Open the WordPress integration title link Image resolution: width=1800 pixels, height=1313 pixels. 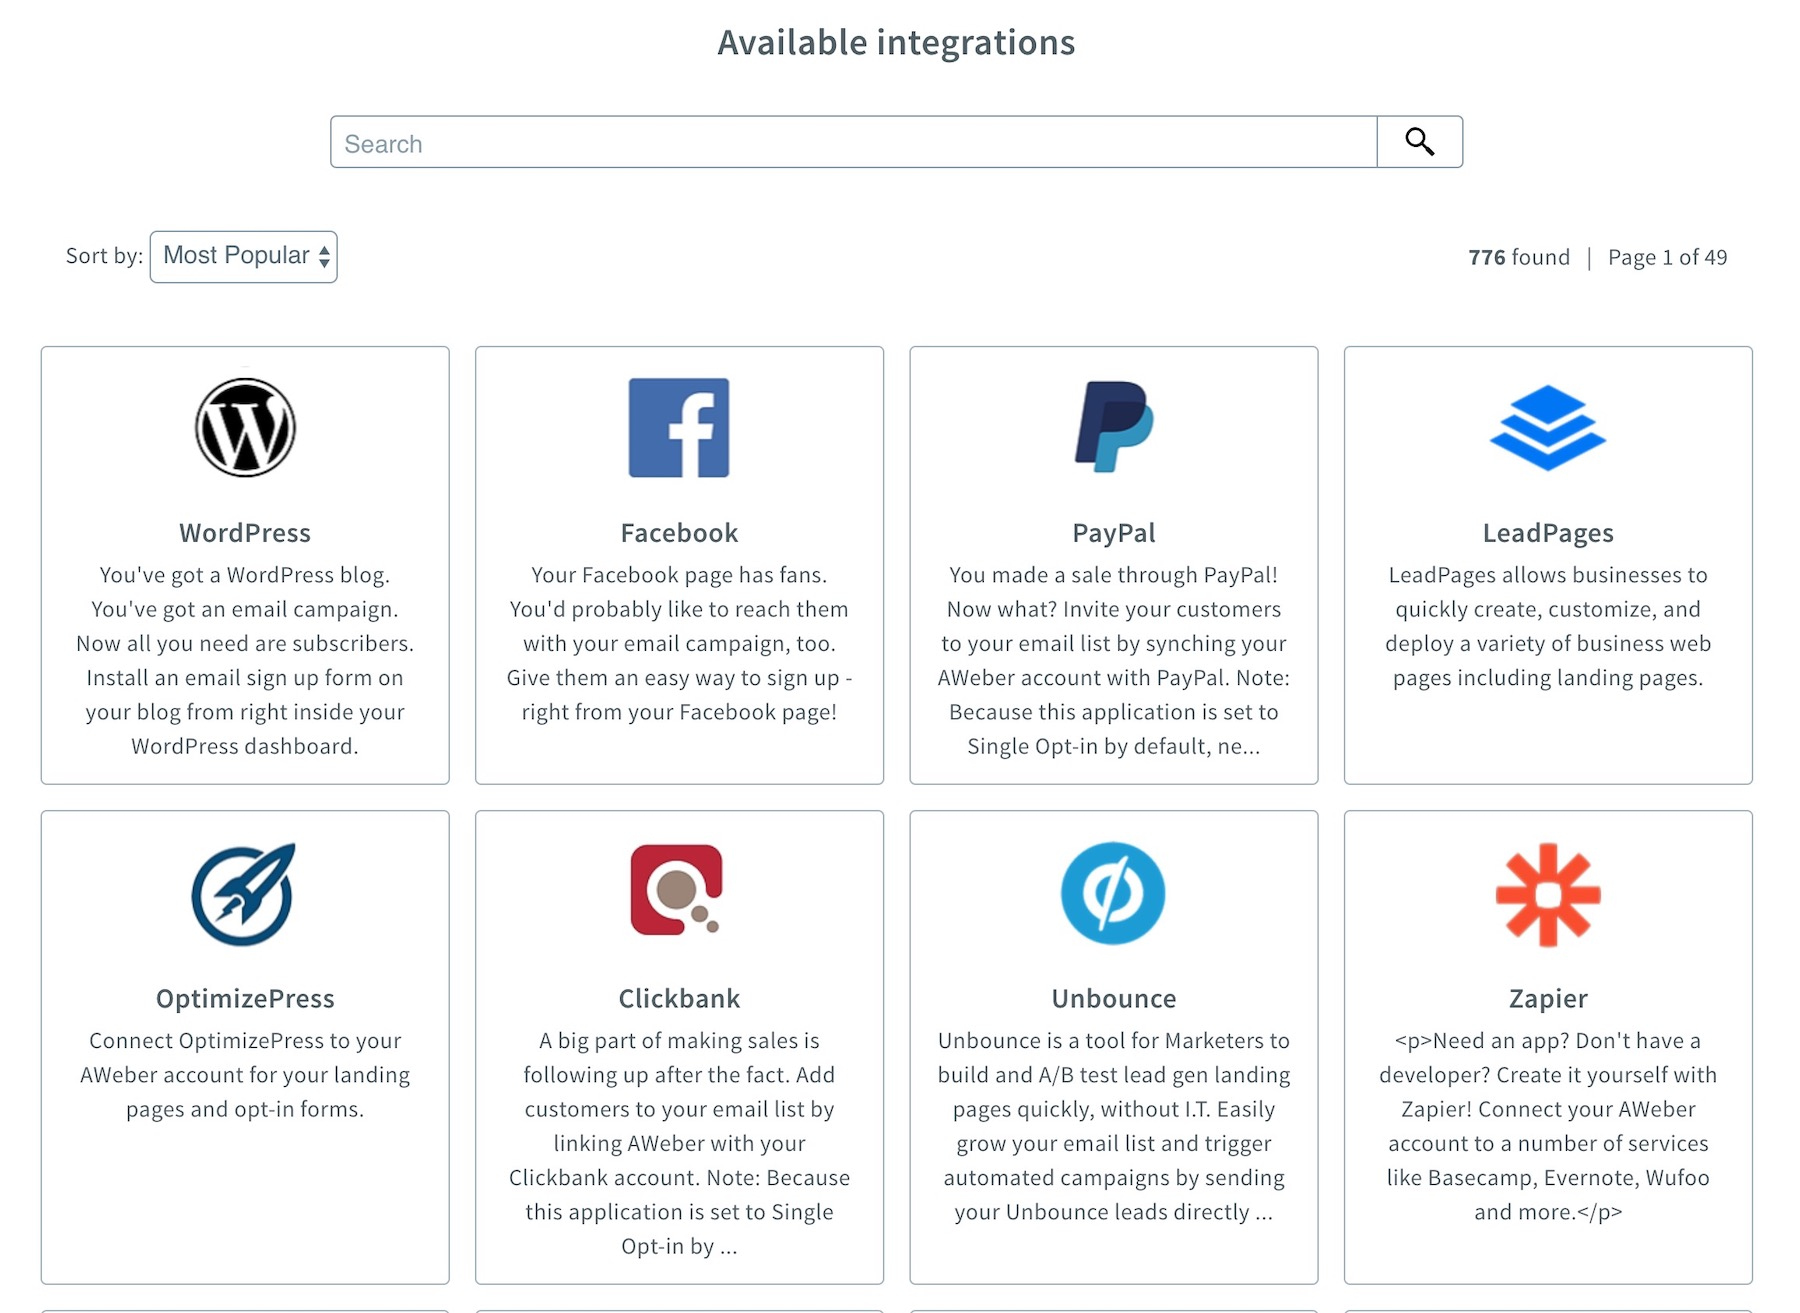pos(245,533)
